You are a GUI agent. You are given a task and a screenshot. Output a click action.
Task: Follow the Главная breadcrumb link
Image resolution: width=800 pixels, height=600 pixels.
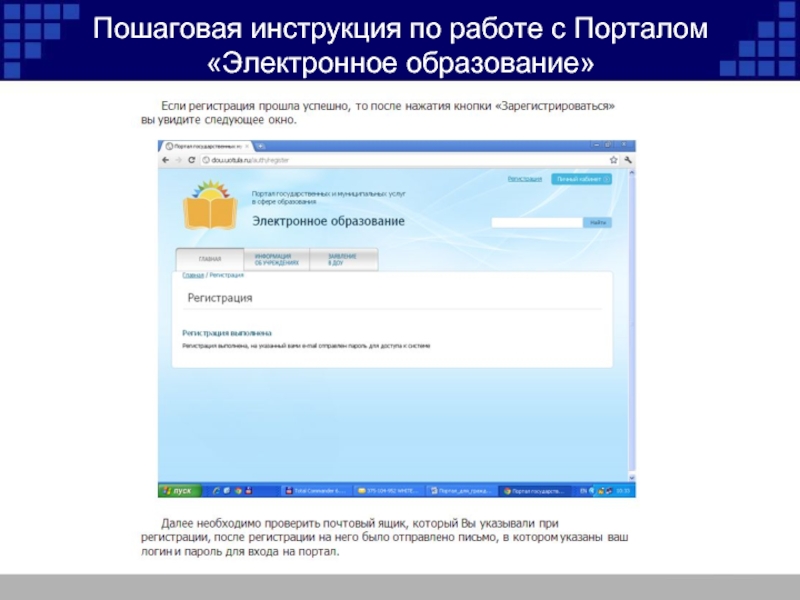click(193, 275)
